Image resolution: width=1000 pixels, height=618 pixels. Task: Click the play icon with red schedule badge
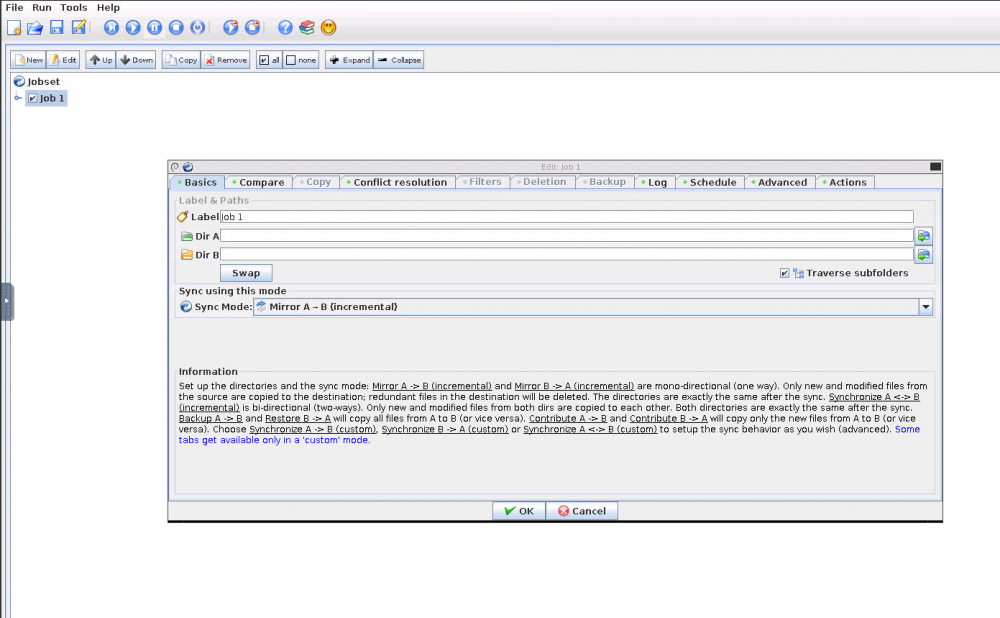click(231, 27)
